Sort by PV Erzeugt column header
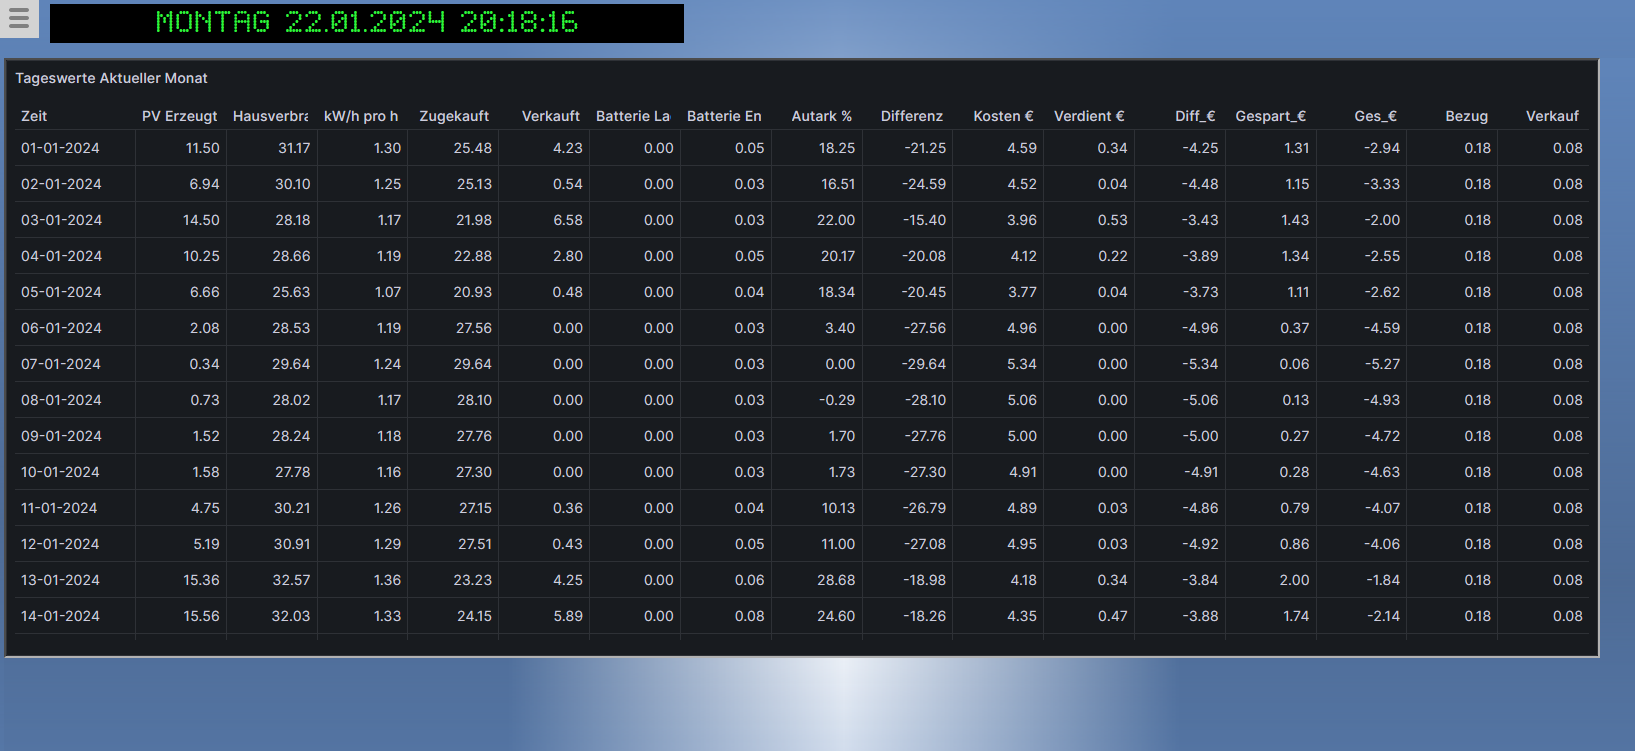 click(179, 116)
